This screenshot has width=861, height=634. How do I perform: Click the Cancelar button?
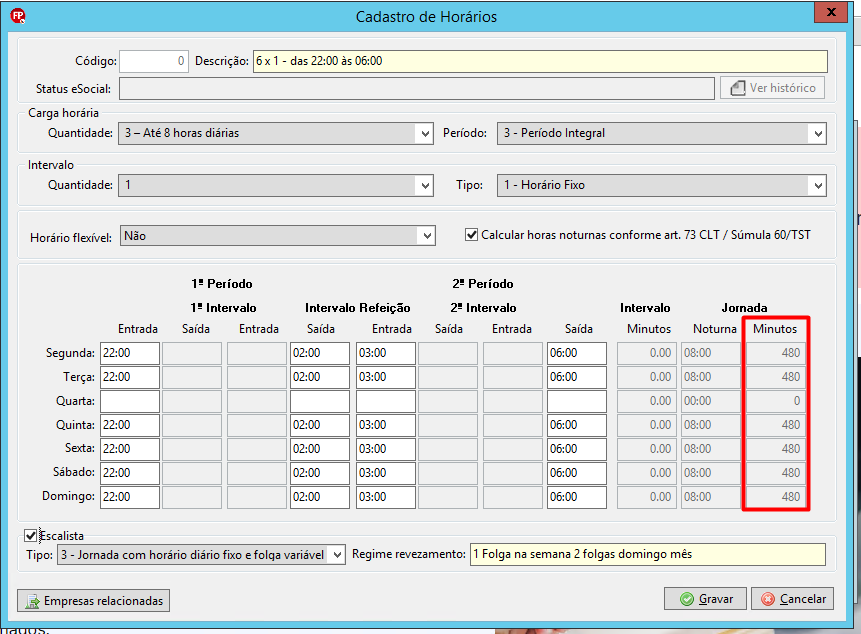[792, 599]
